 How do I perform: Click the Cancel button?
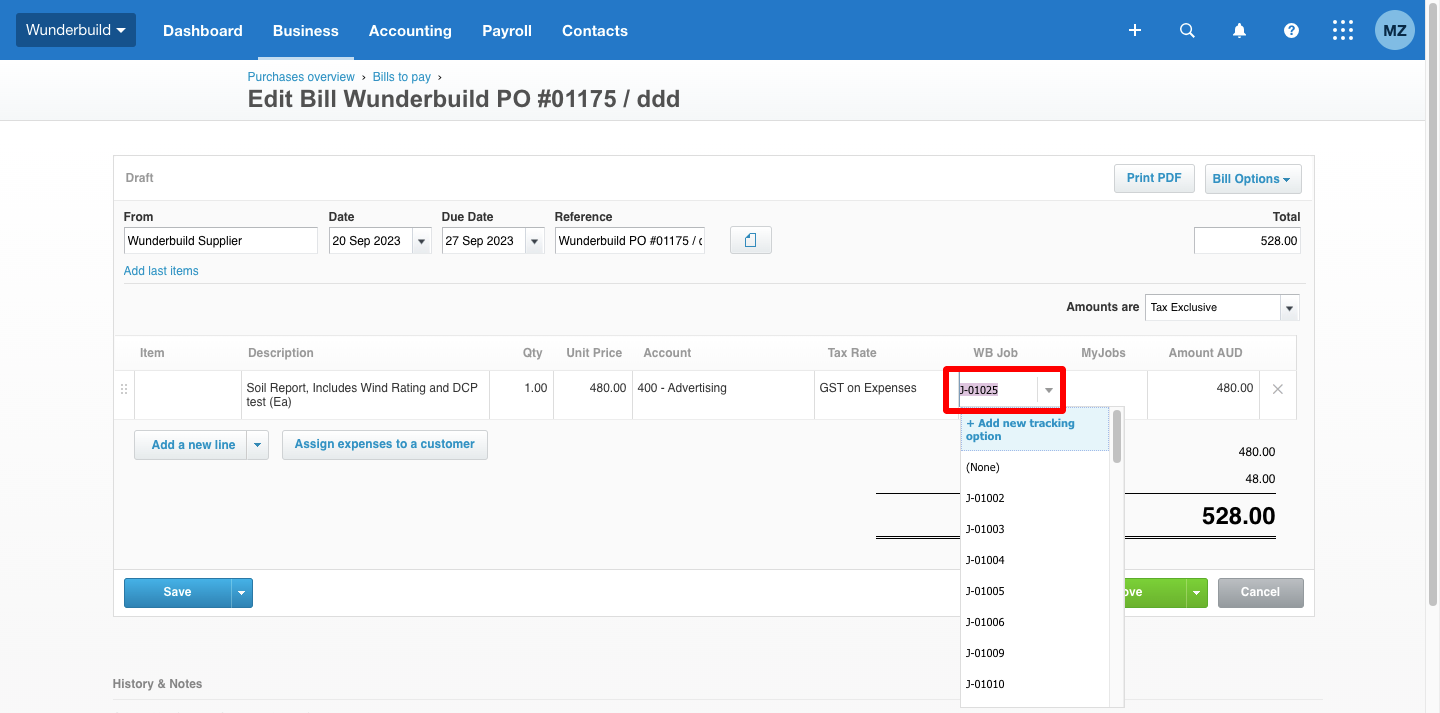point(1260,592)
